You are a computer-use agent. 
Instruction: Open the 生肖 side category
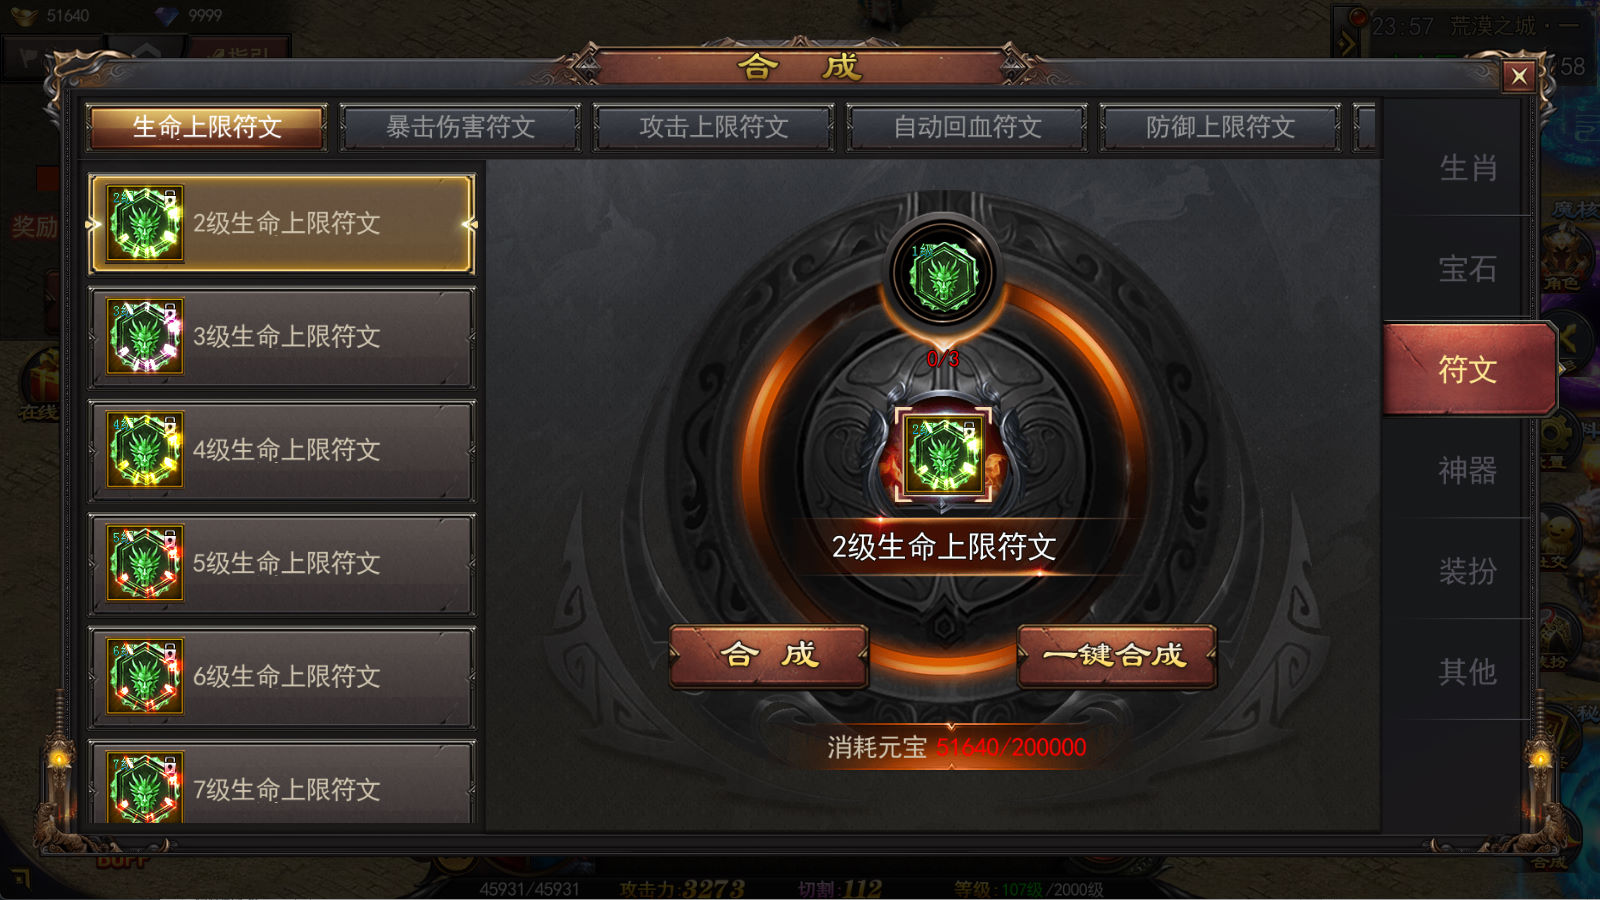[1467, 167]
